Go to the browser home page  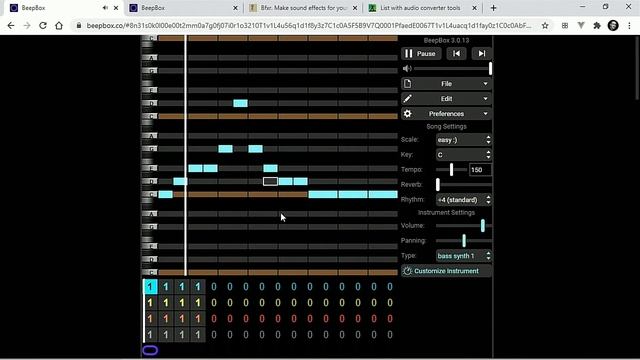click(59, 25)
